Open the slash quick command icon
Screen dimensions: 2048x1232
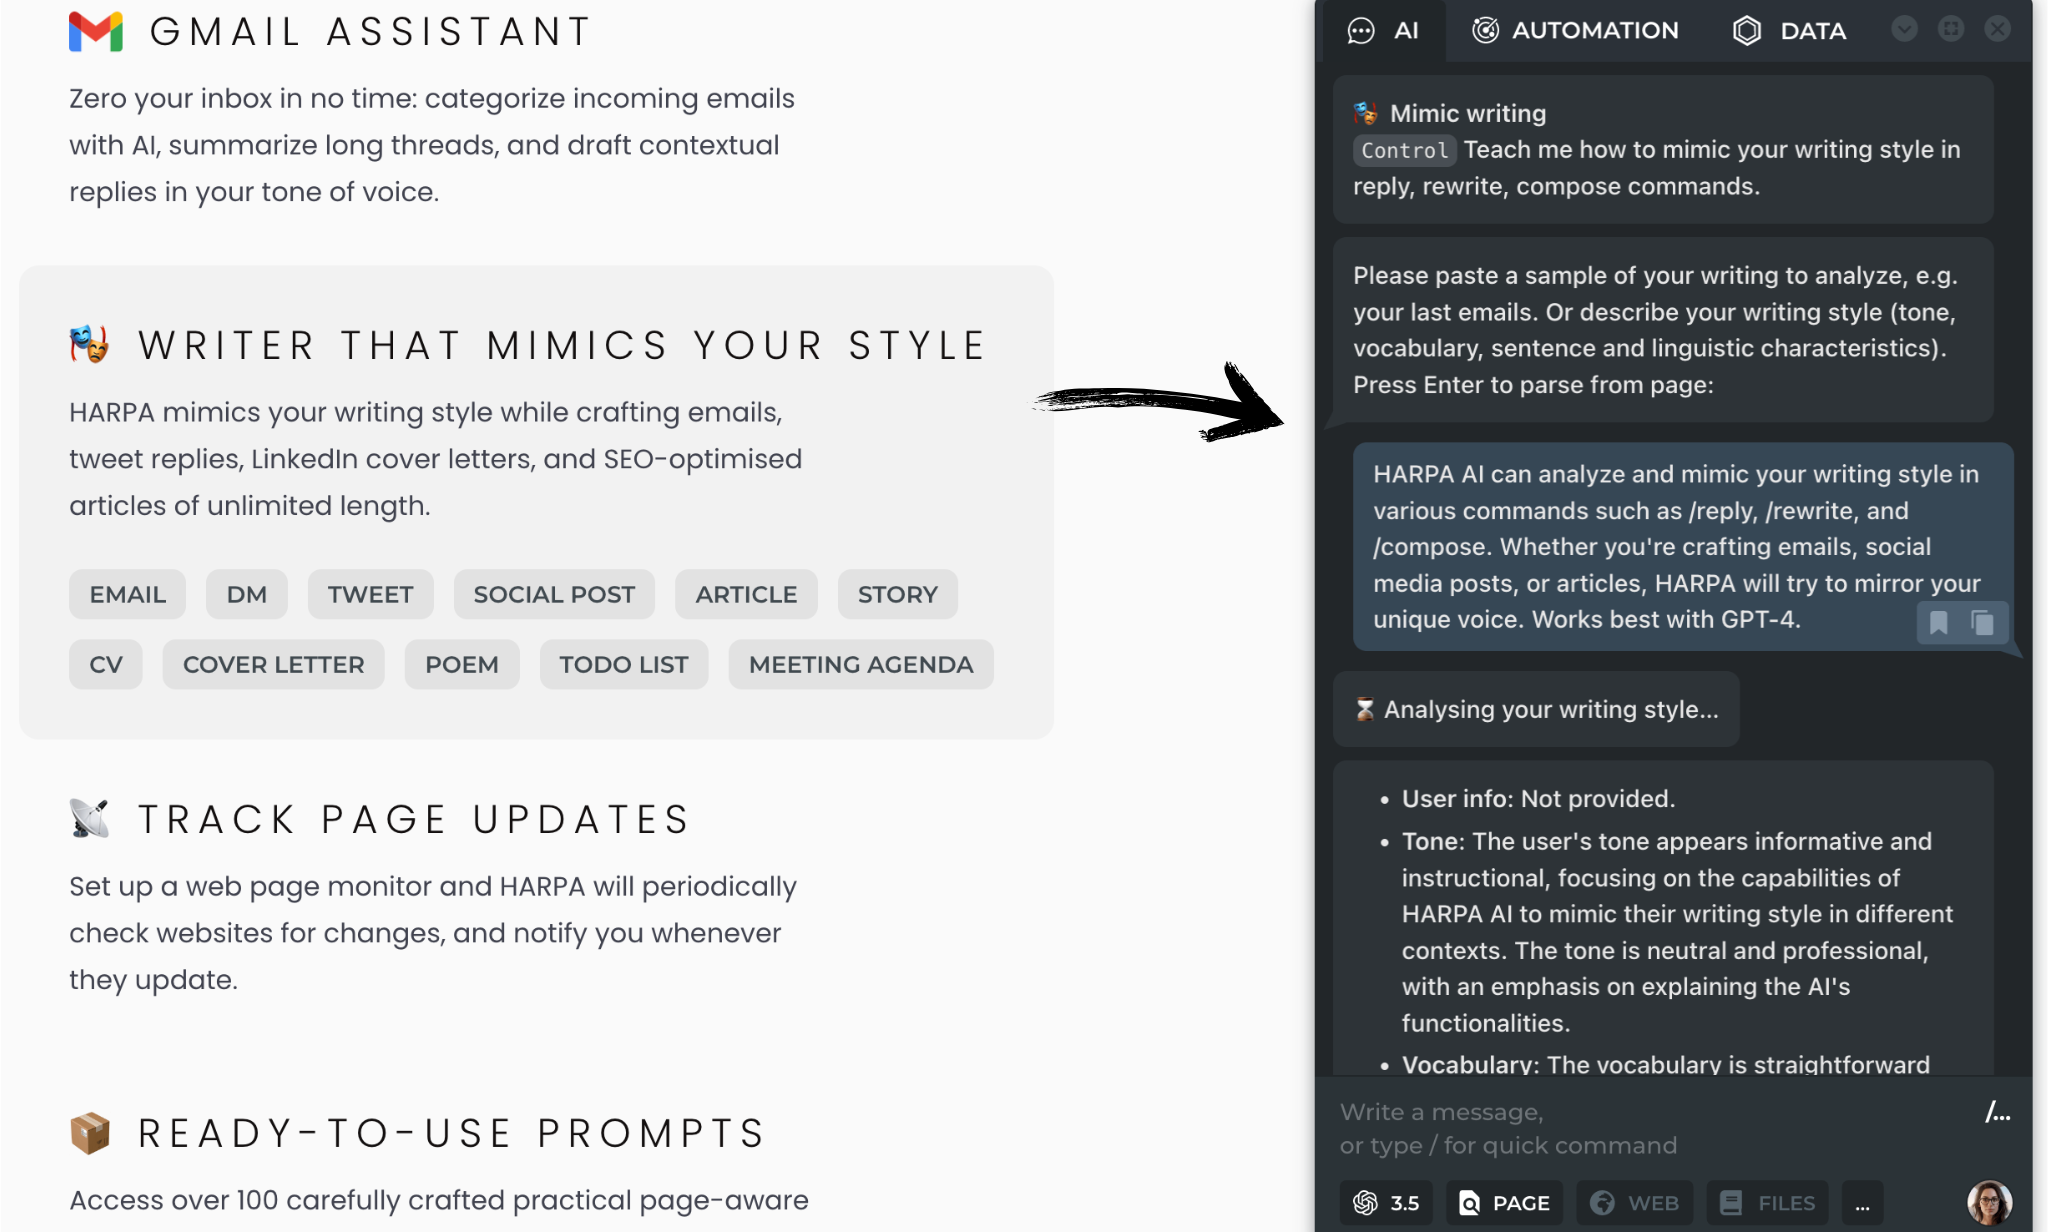pos(1997,1112)
